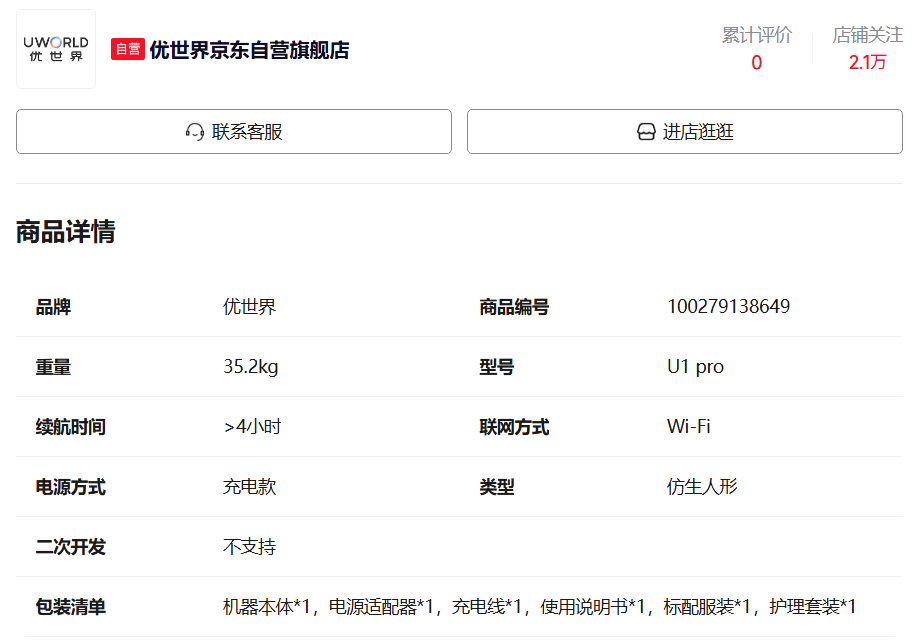Select the 续航时间 label
The image size is (920, 642).
point(70,427)
